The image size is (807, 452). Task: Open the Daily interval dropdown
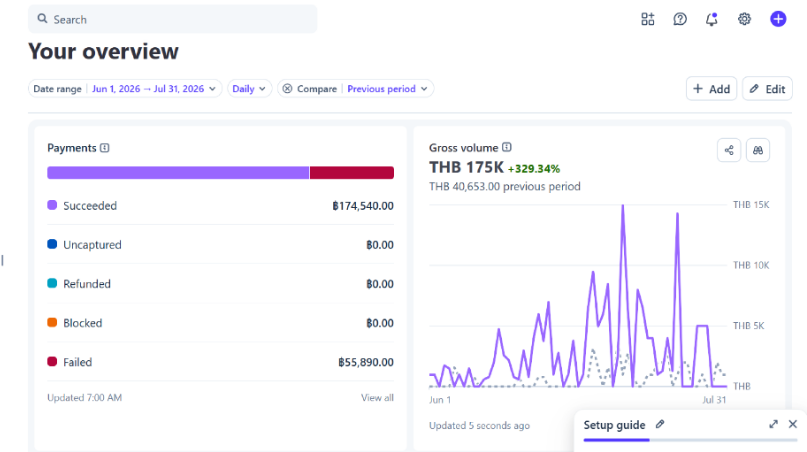249,89
